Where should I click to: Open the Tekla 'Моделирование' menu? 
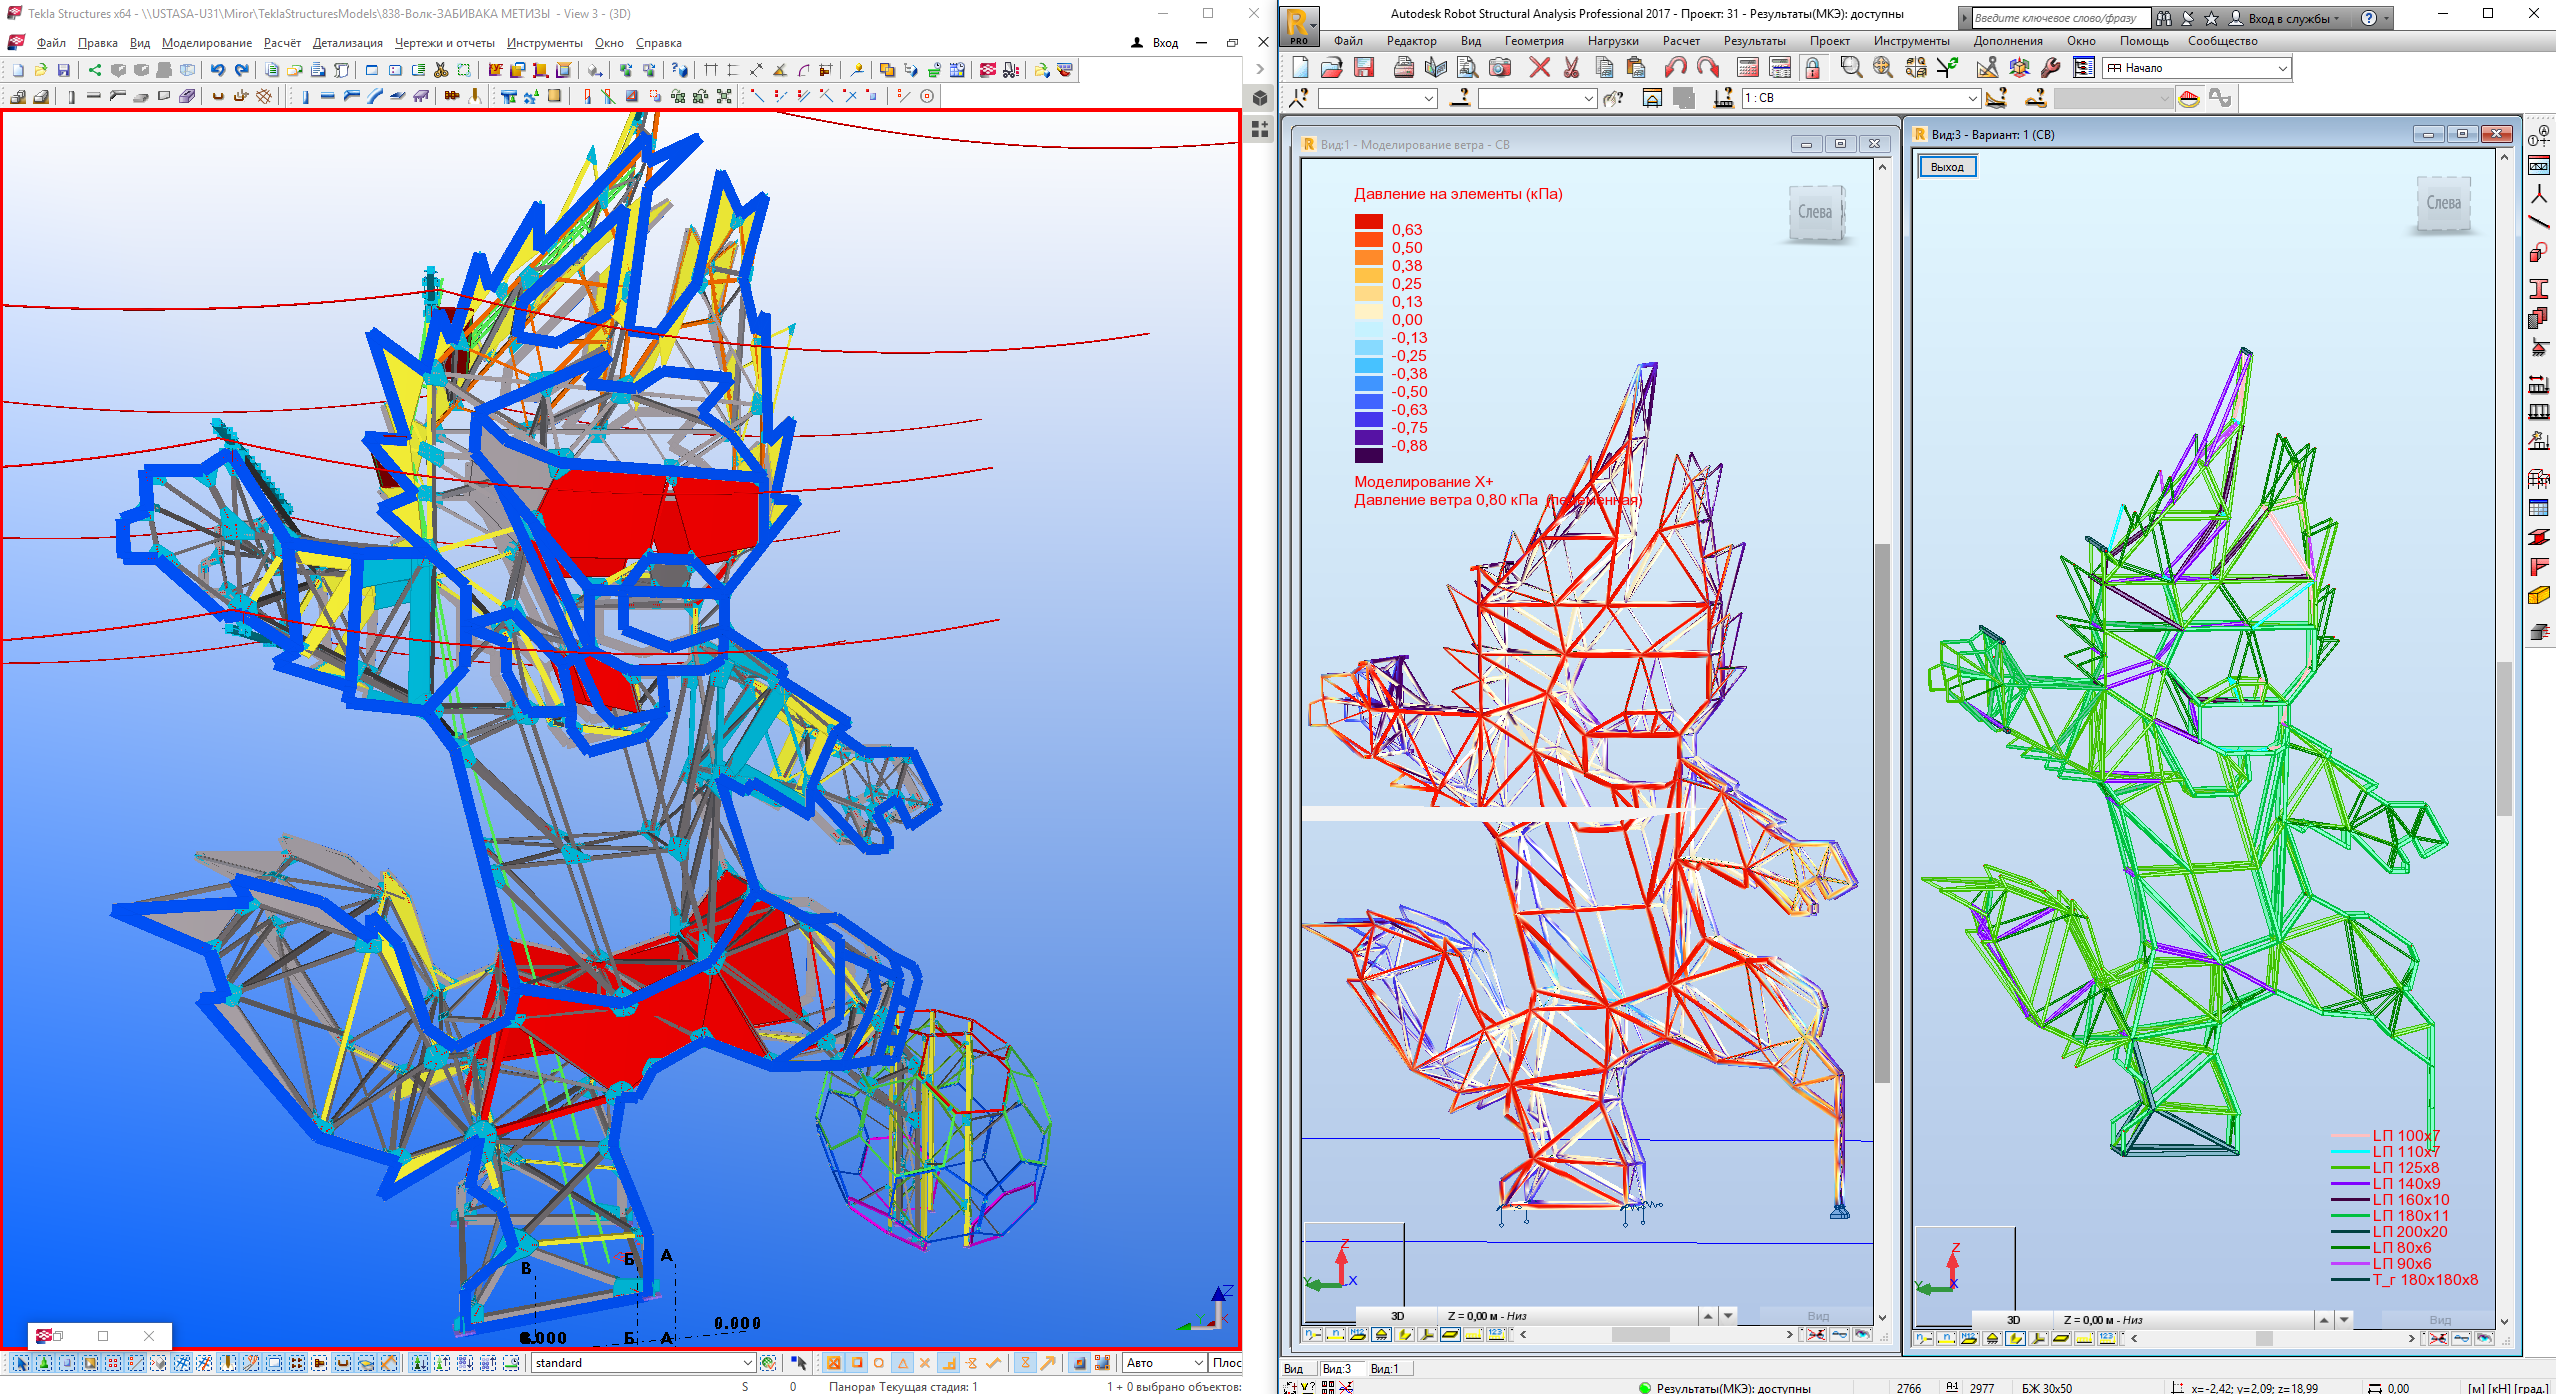[x=207, y=43]
